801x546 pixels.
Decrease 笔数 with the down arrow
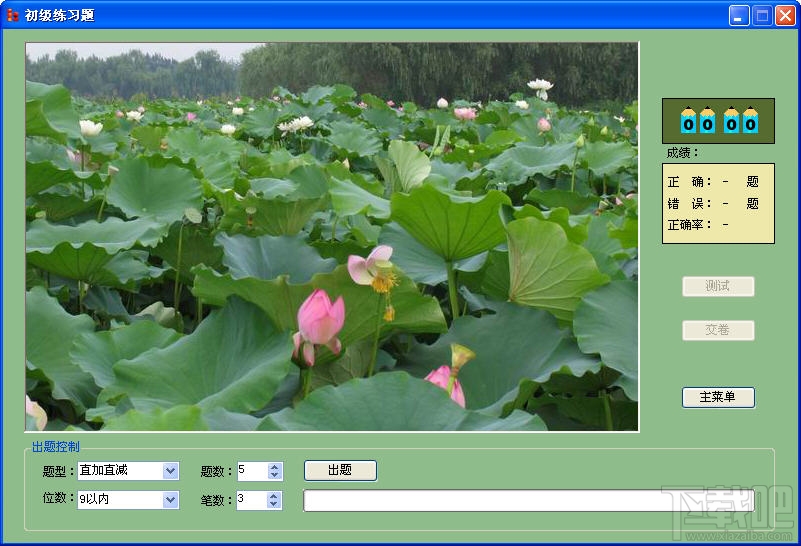pos(274,504)
